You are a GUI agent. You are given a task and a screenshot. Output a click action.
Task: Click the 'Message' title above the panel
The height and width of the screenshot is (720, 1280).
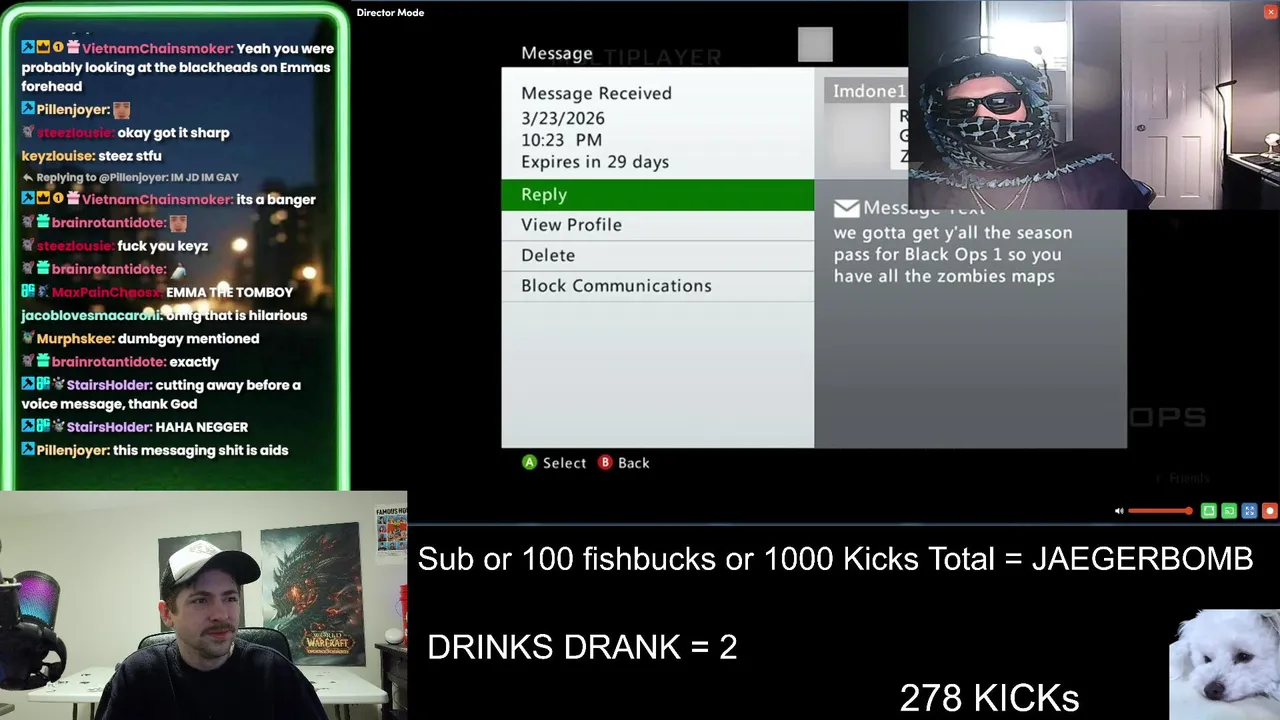(x=557, y=53)
